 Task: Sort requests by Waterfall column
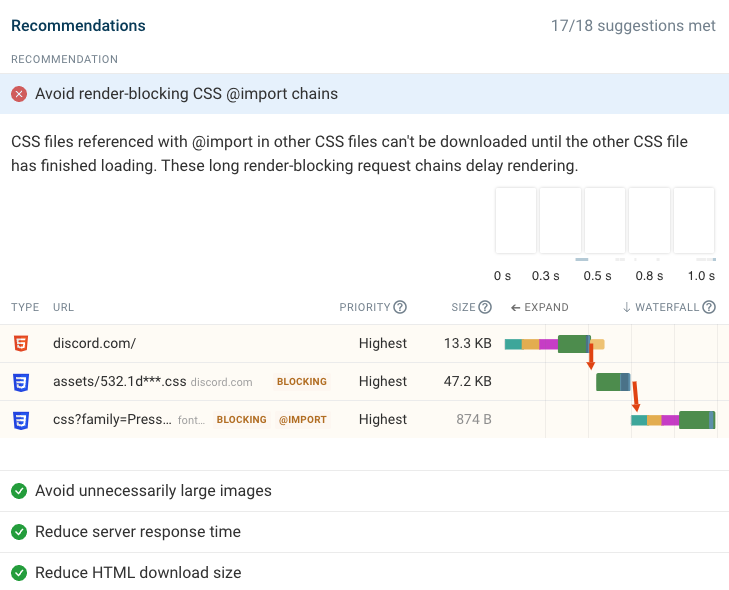[661, 307]
